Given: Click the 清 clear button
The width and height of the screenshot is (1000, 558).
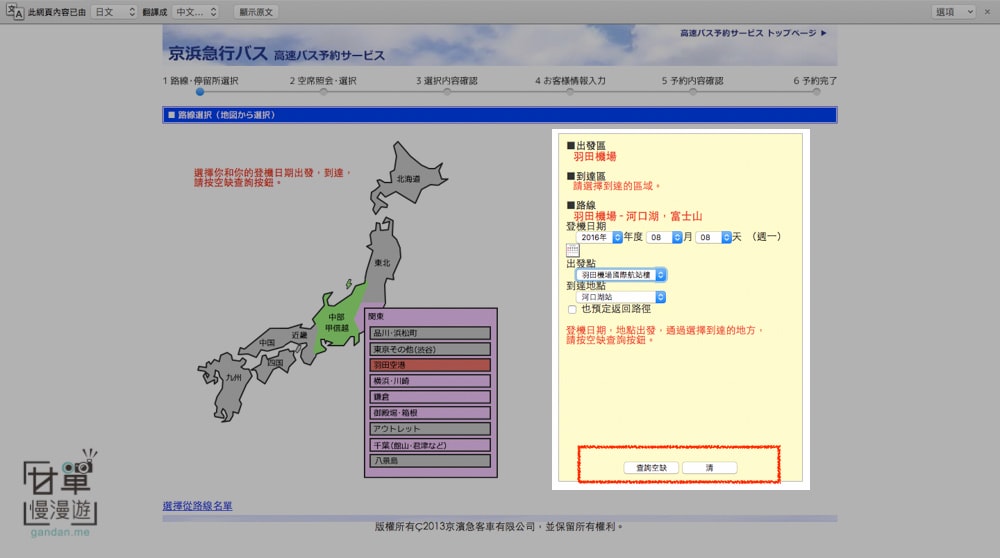Looking at the screenshot, I should [709, 467].
